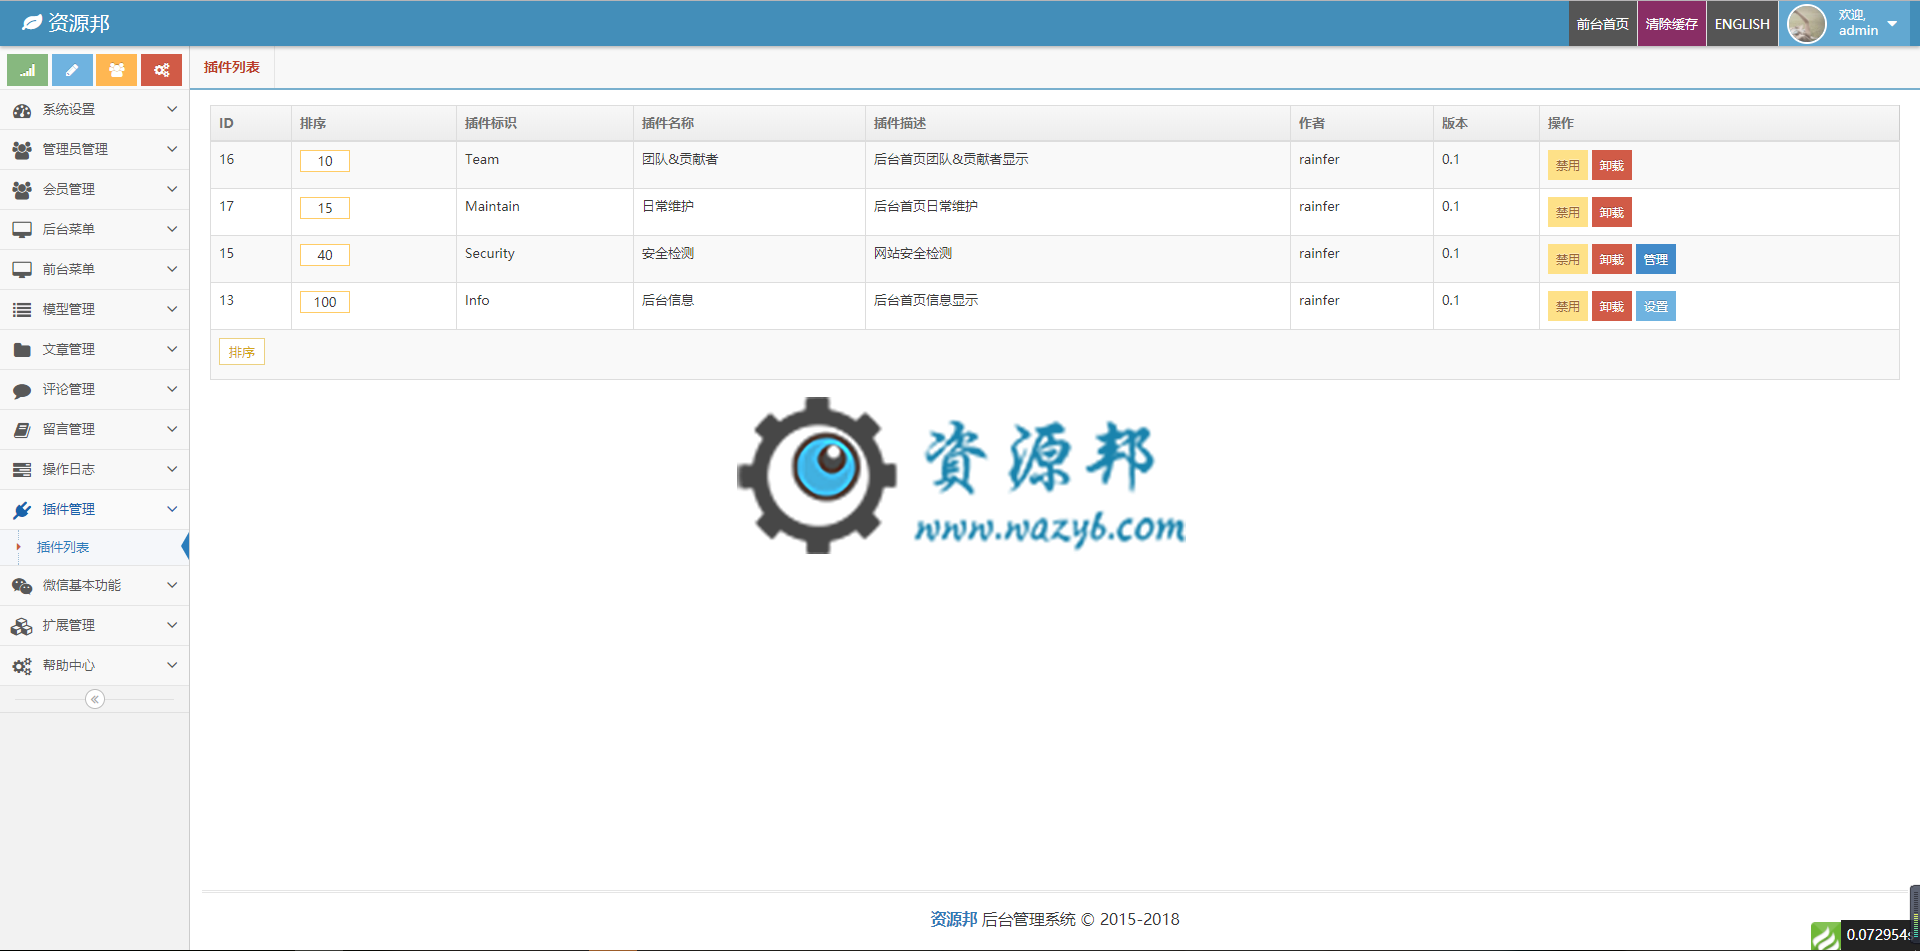Open the 评论管理 menu item
The width and height of the screenshot is (1920, 951).
(94, 389)
